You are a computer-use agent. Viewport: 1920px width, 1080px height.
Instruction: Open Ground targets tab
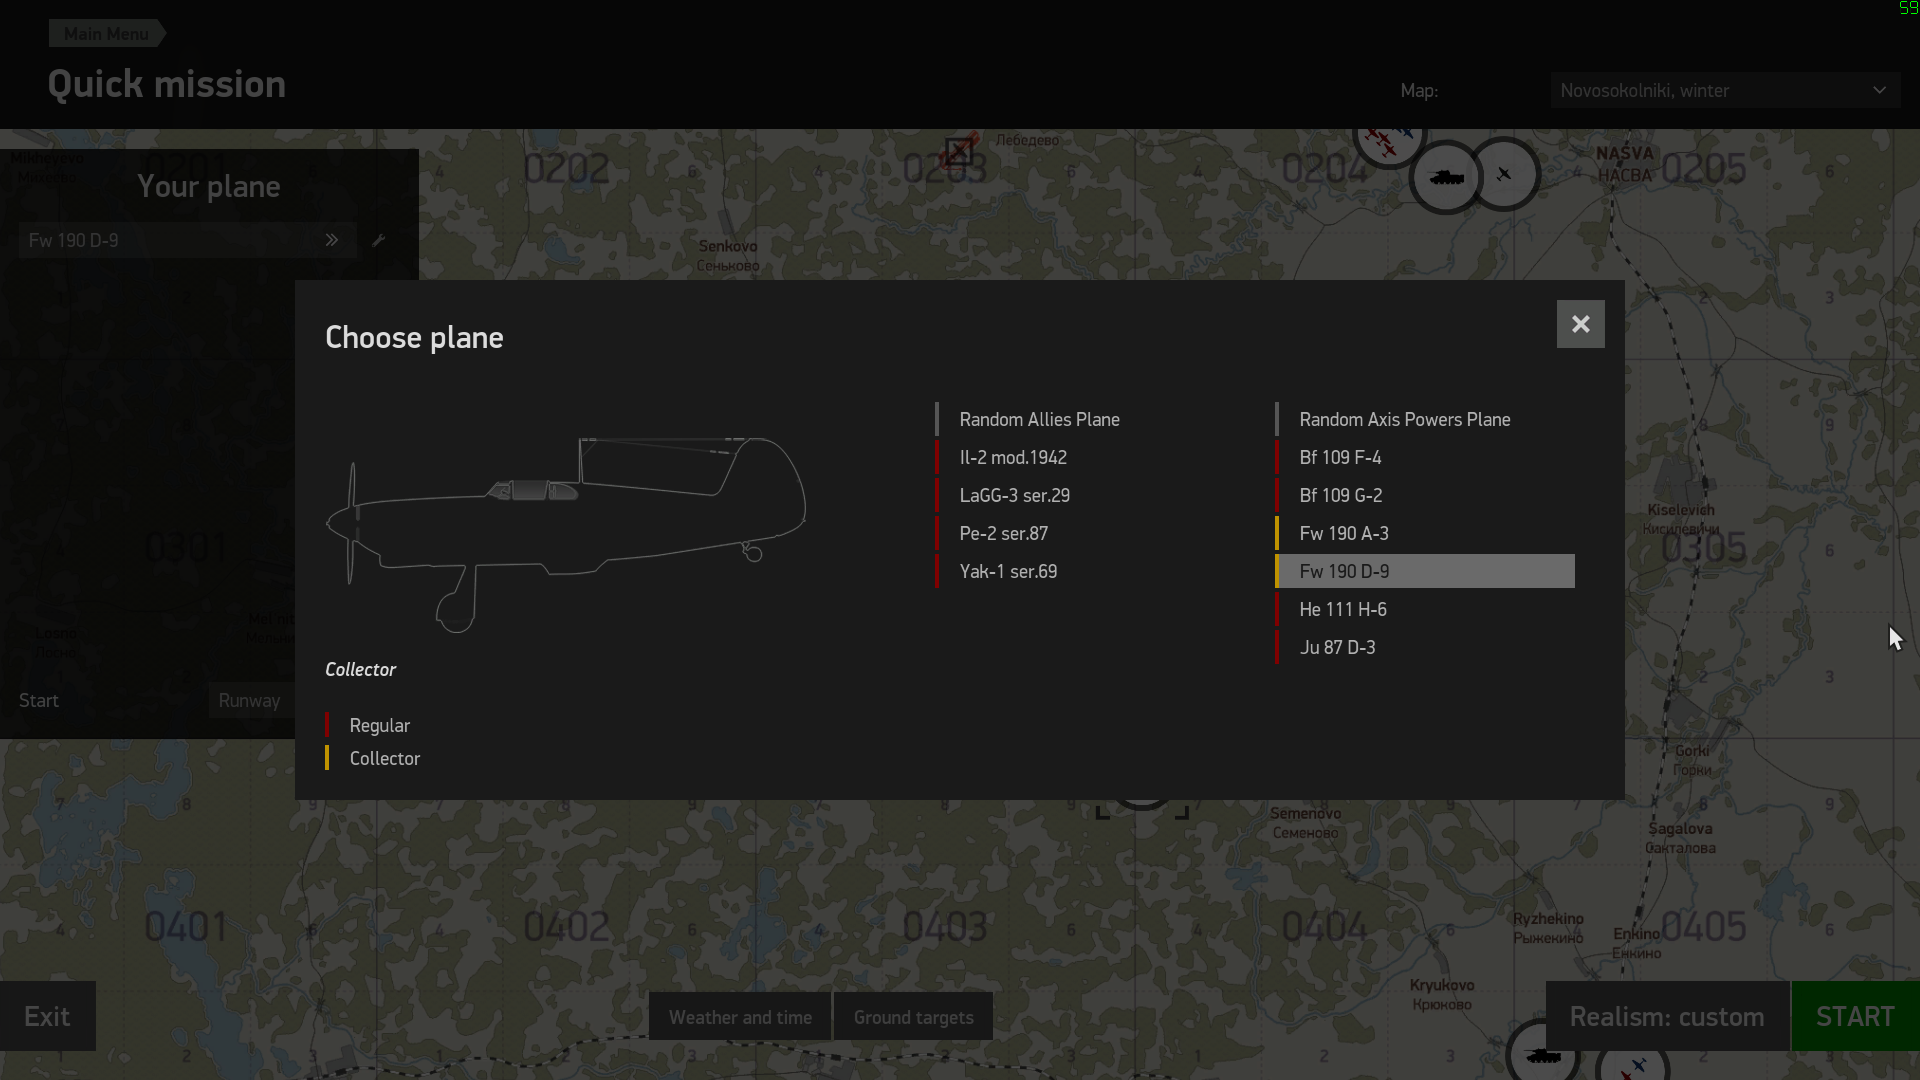point(913,1017)
